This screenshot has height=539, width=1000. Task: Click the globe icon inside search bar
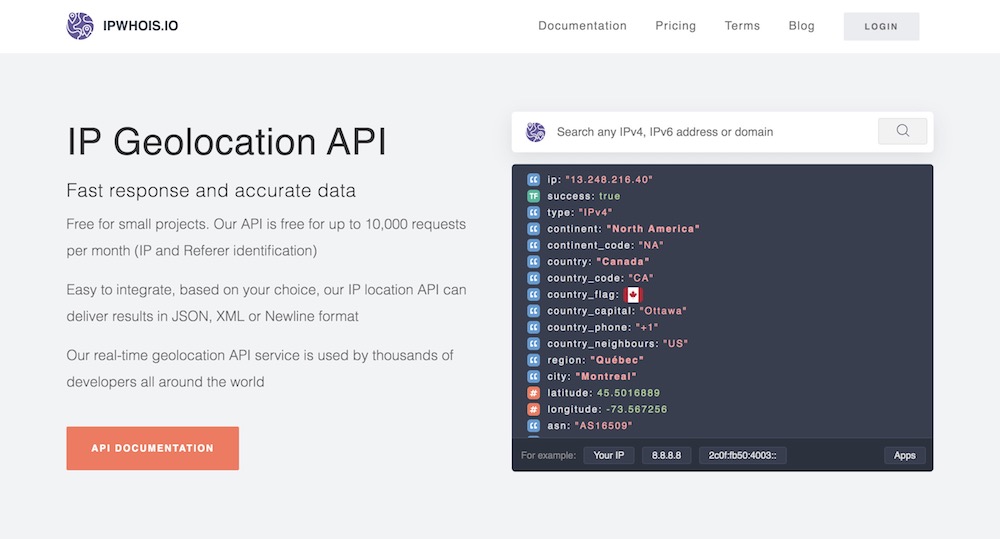[536, 132]
